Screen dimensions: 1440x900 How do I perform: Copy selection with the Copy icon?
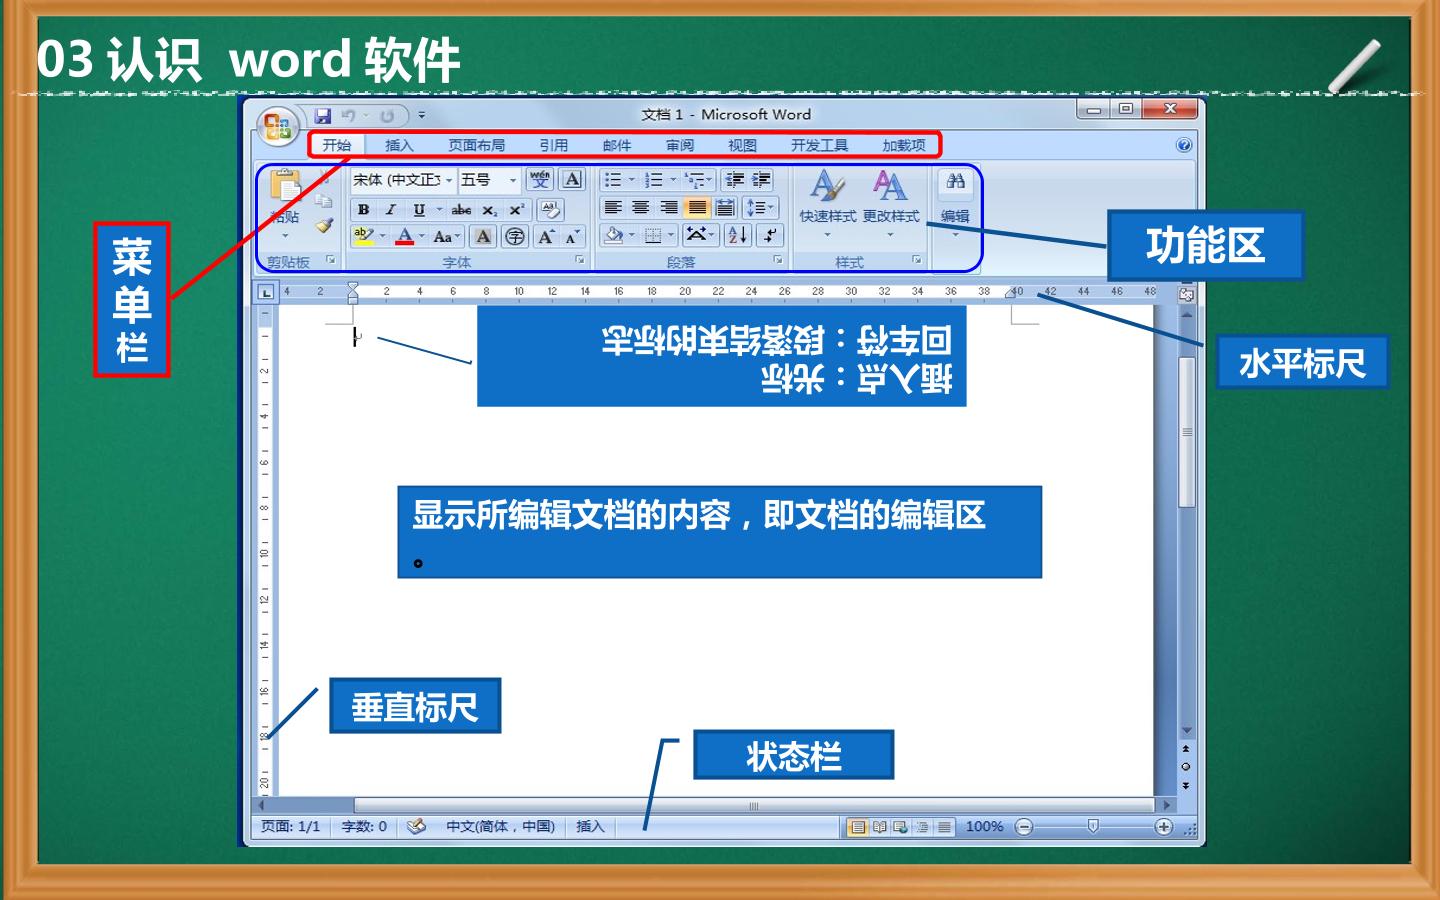(x=324, y=201)
